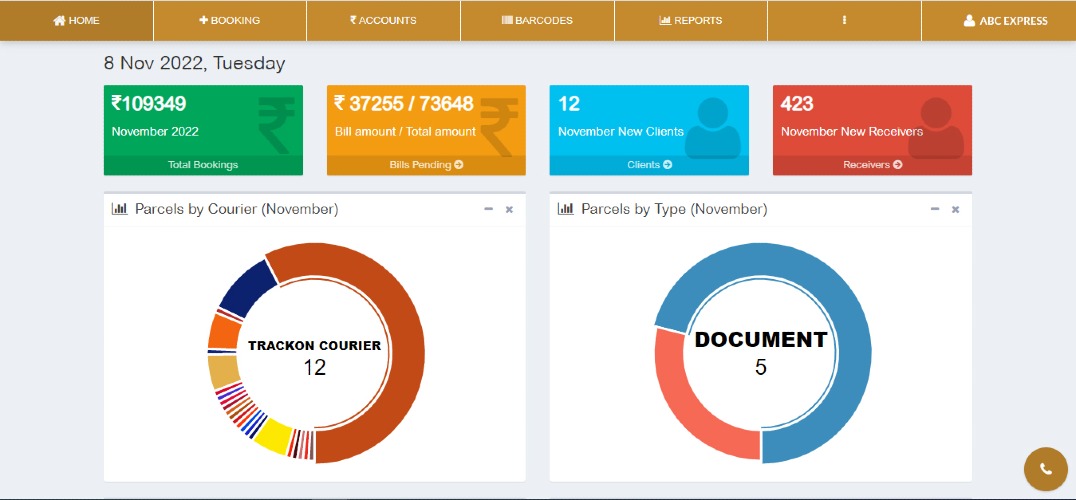Open the HOME menu item

76,21
